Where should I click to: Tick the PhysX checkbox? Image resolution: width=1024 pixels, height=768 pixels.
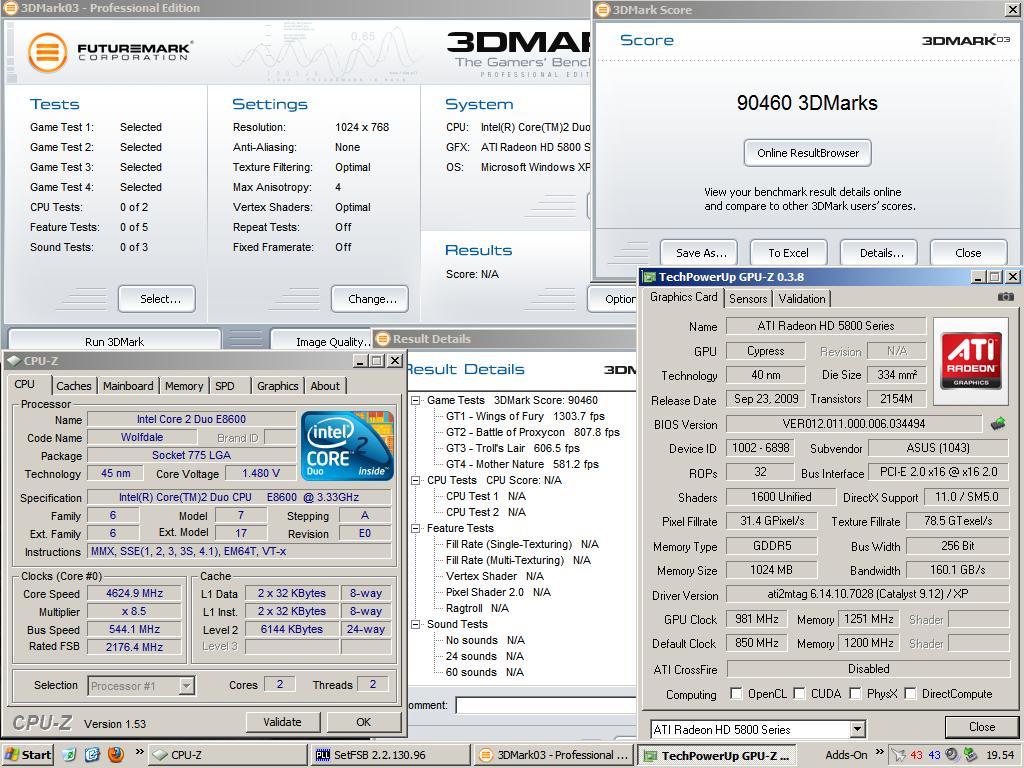(855, 694)
